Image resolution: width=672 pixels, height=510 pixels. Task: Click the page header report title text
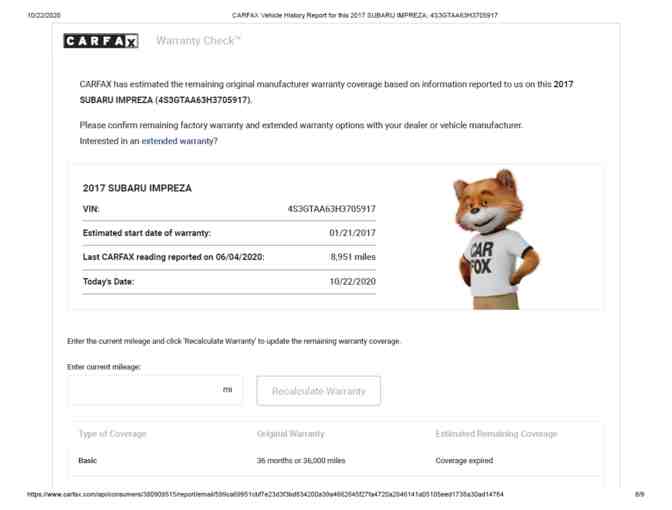tap(365, 15)
